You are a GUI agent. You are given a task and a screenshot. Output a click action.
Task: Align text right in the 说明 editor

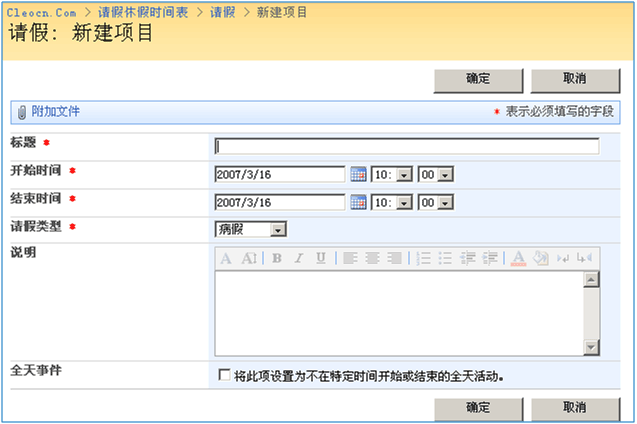[x=394, y=258]
